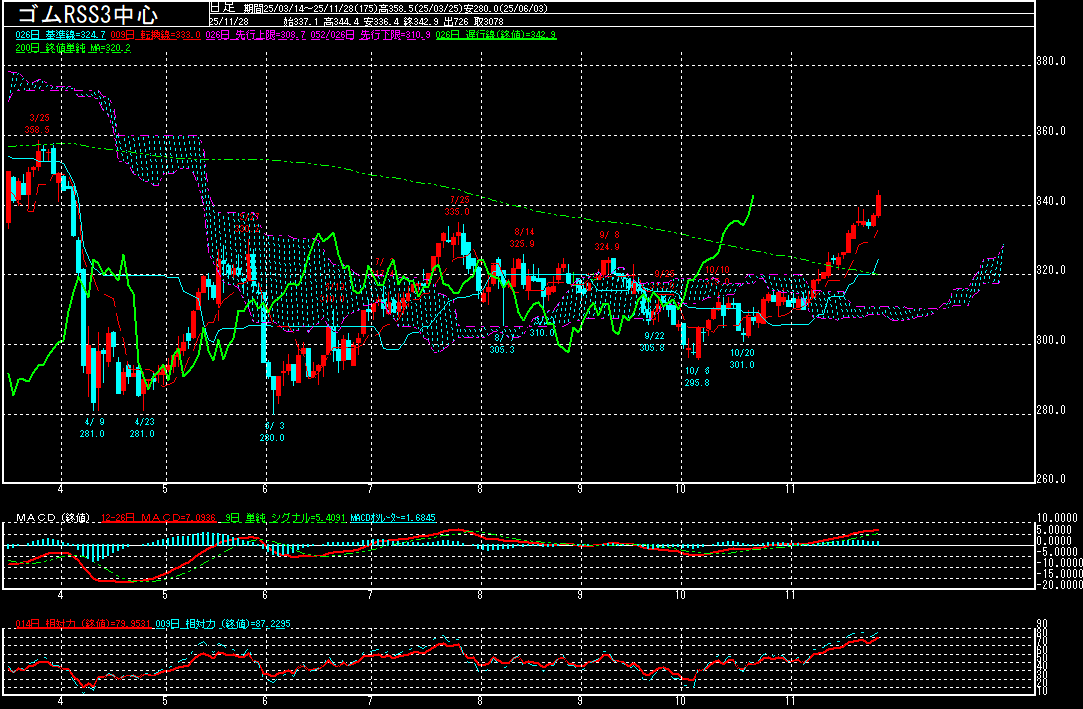Click the 3/25 high price marker 358.5

point(37,130)
